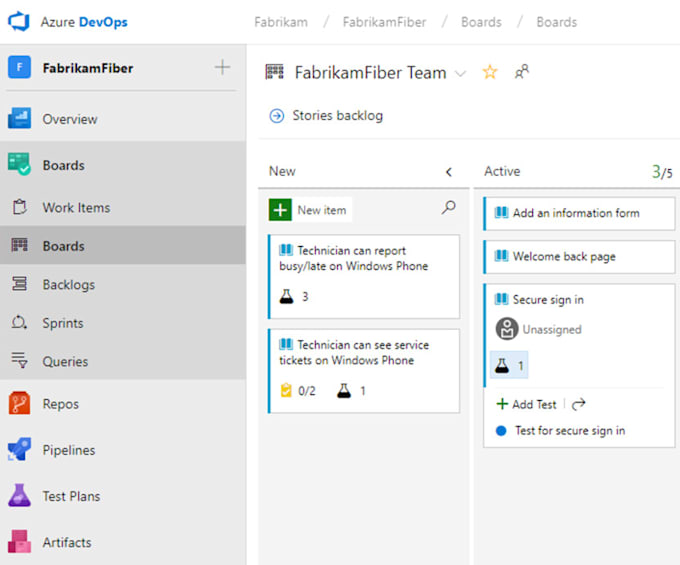
Task: Expand the FabrikamFiber Team dropdown chevron
Action: (x=460, y=73)
